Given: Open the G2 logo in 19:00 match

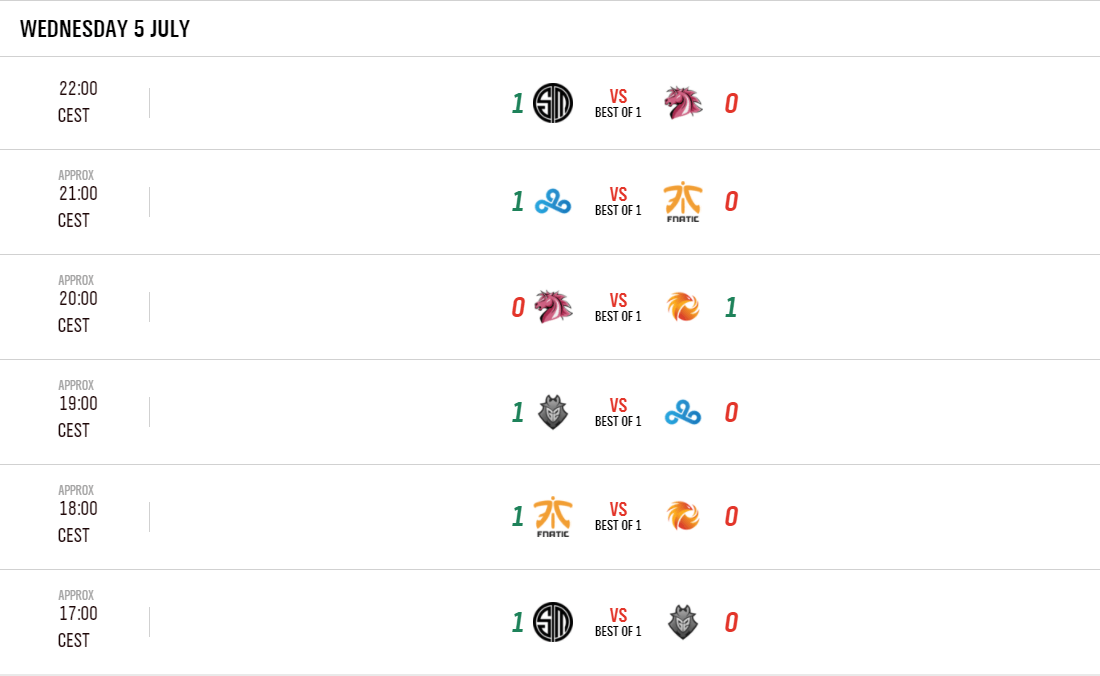Looking at the screenshot, I should coord(552,412).
